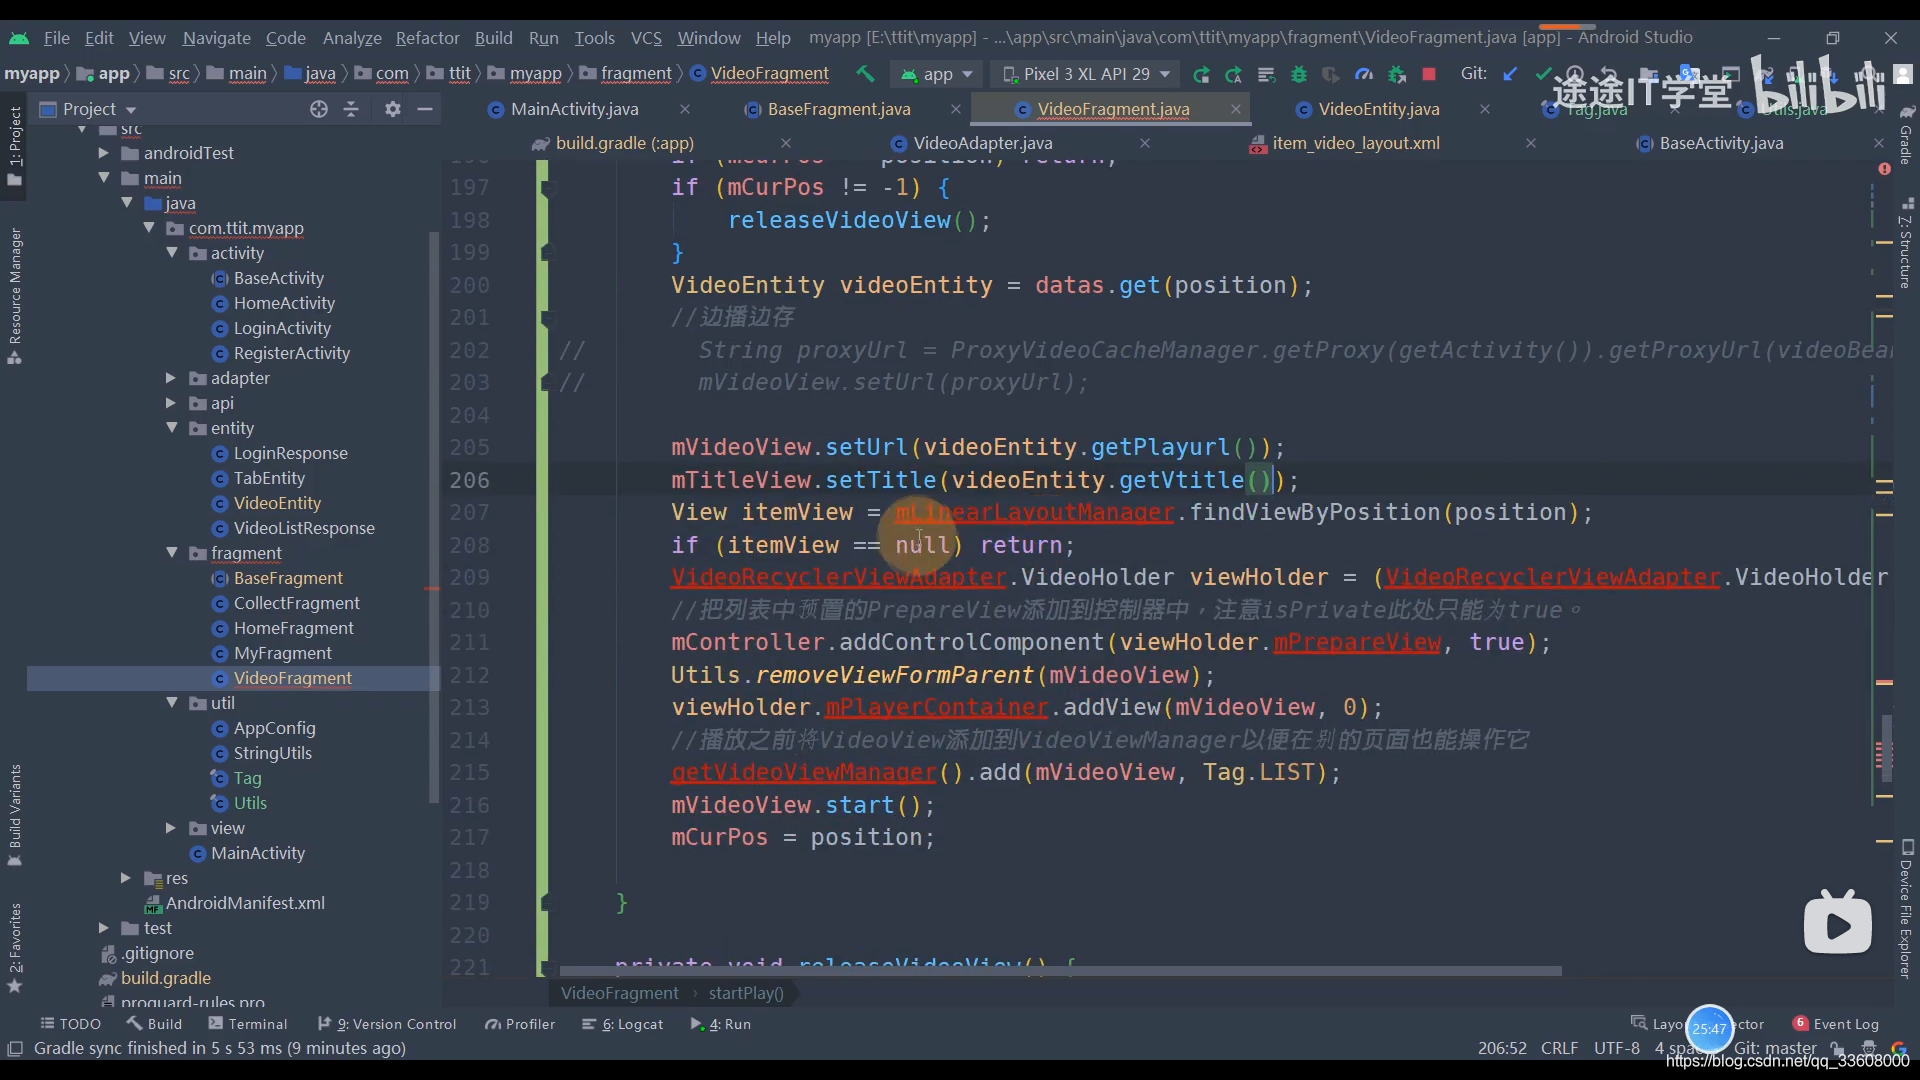The height and width of the screenshot is (1080, 1920).
Task: Switch to BaseFragment.java tab
Action: click(x=838, y=109)
